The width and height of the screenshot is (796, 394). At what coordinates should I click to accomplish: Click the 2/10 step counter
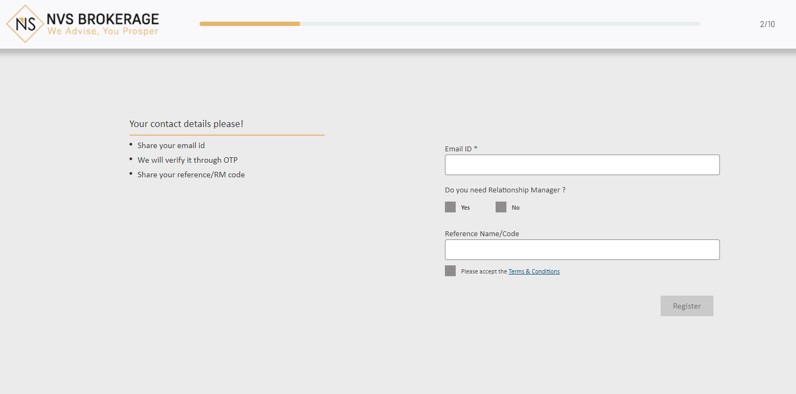767,24
